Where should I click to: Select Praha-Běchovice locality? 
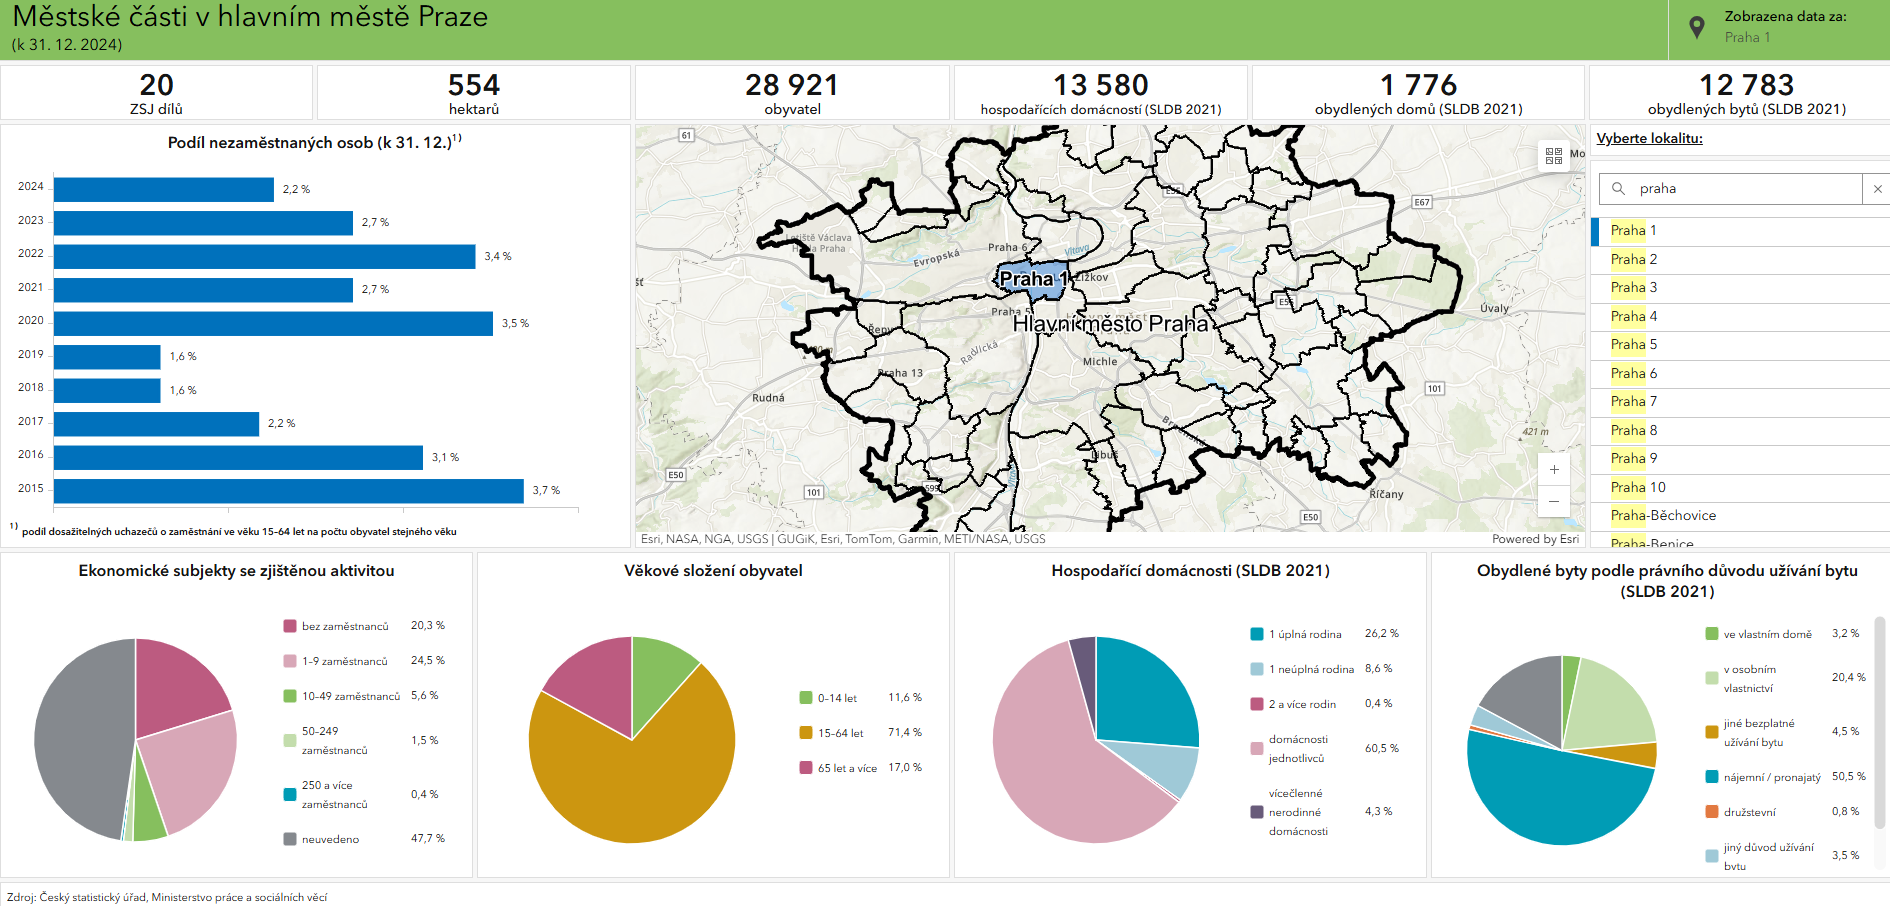click(1663, 515)
